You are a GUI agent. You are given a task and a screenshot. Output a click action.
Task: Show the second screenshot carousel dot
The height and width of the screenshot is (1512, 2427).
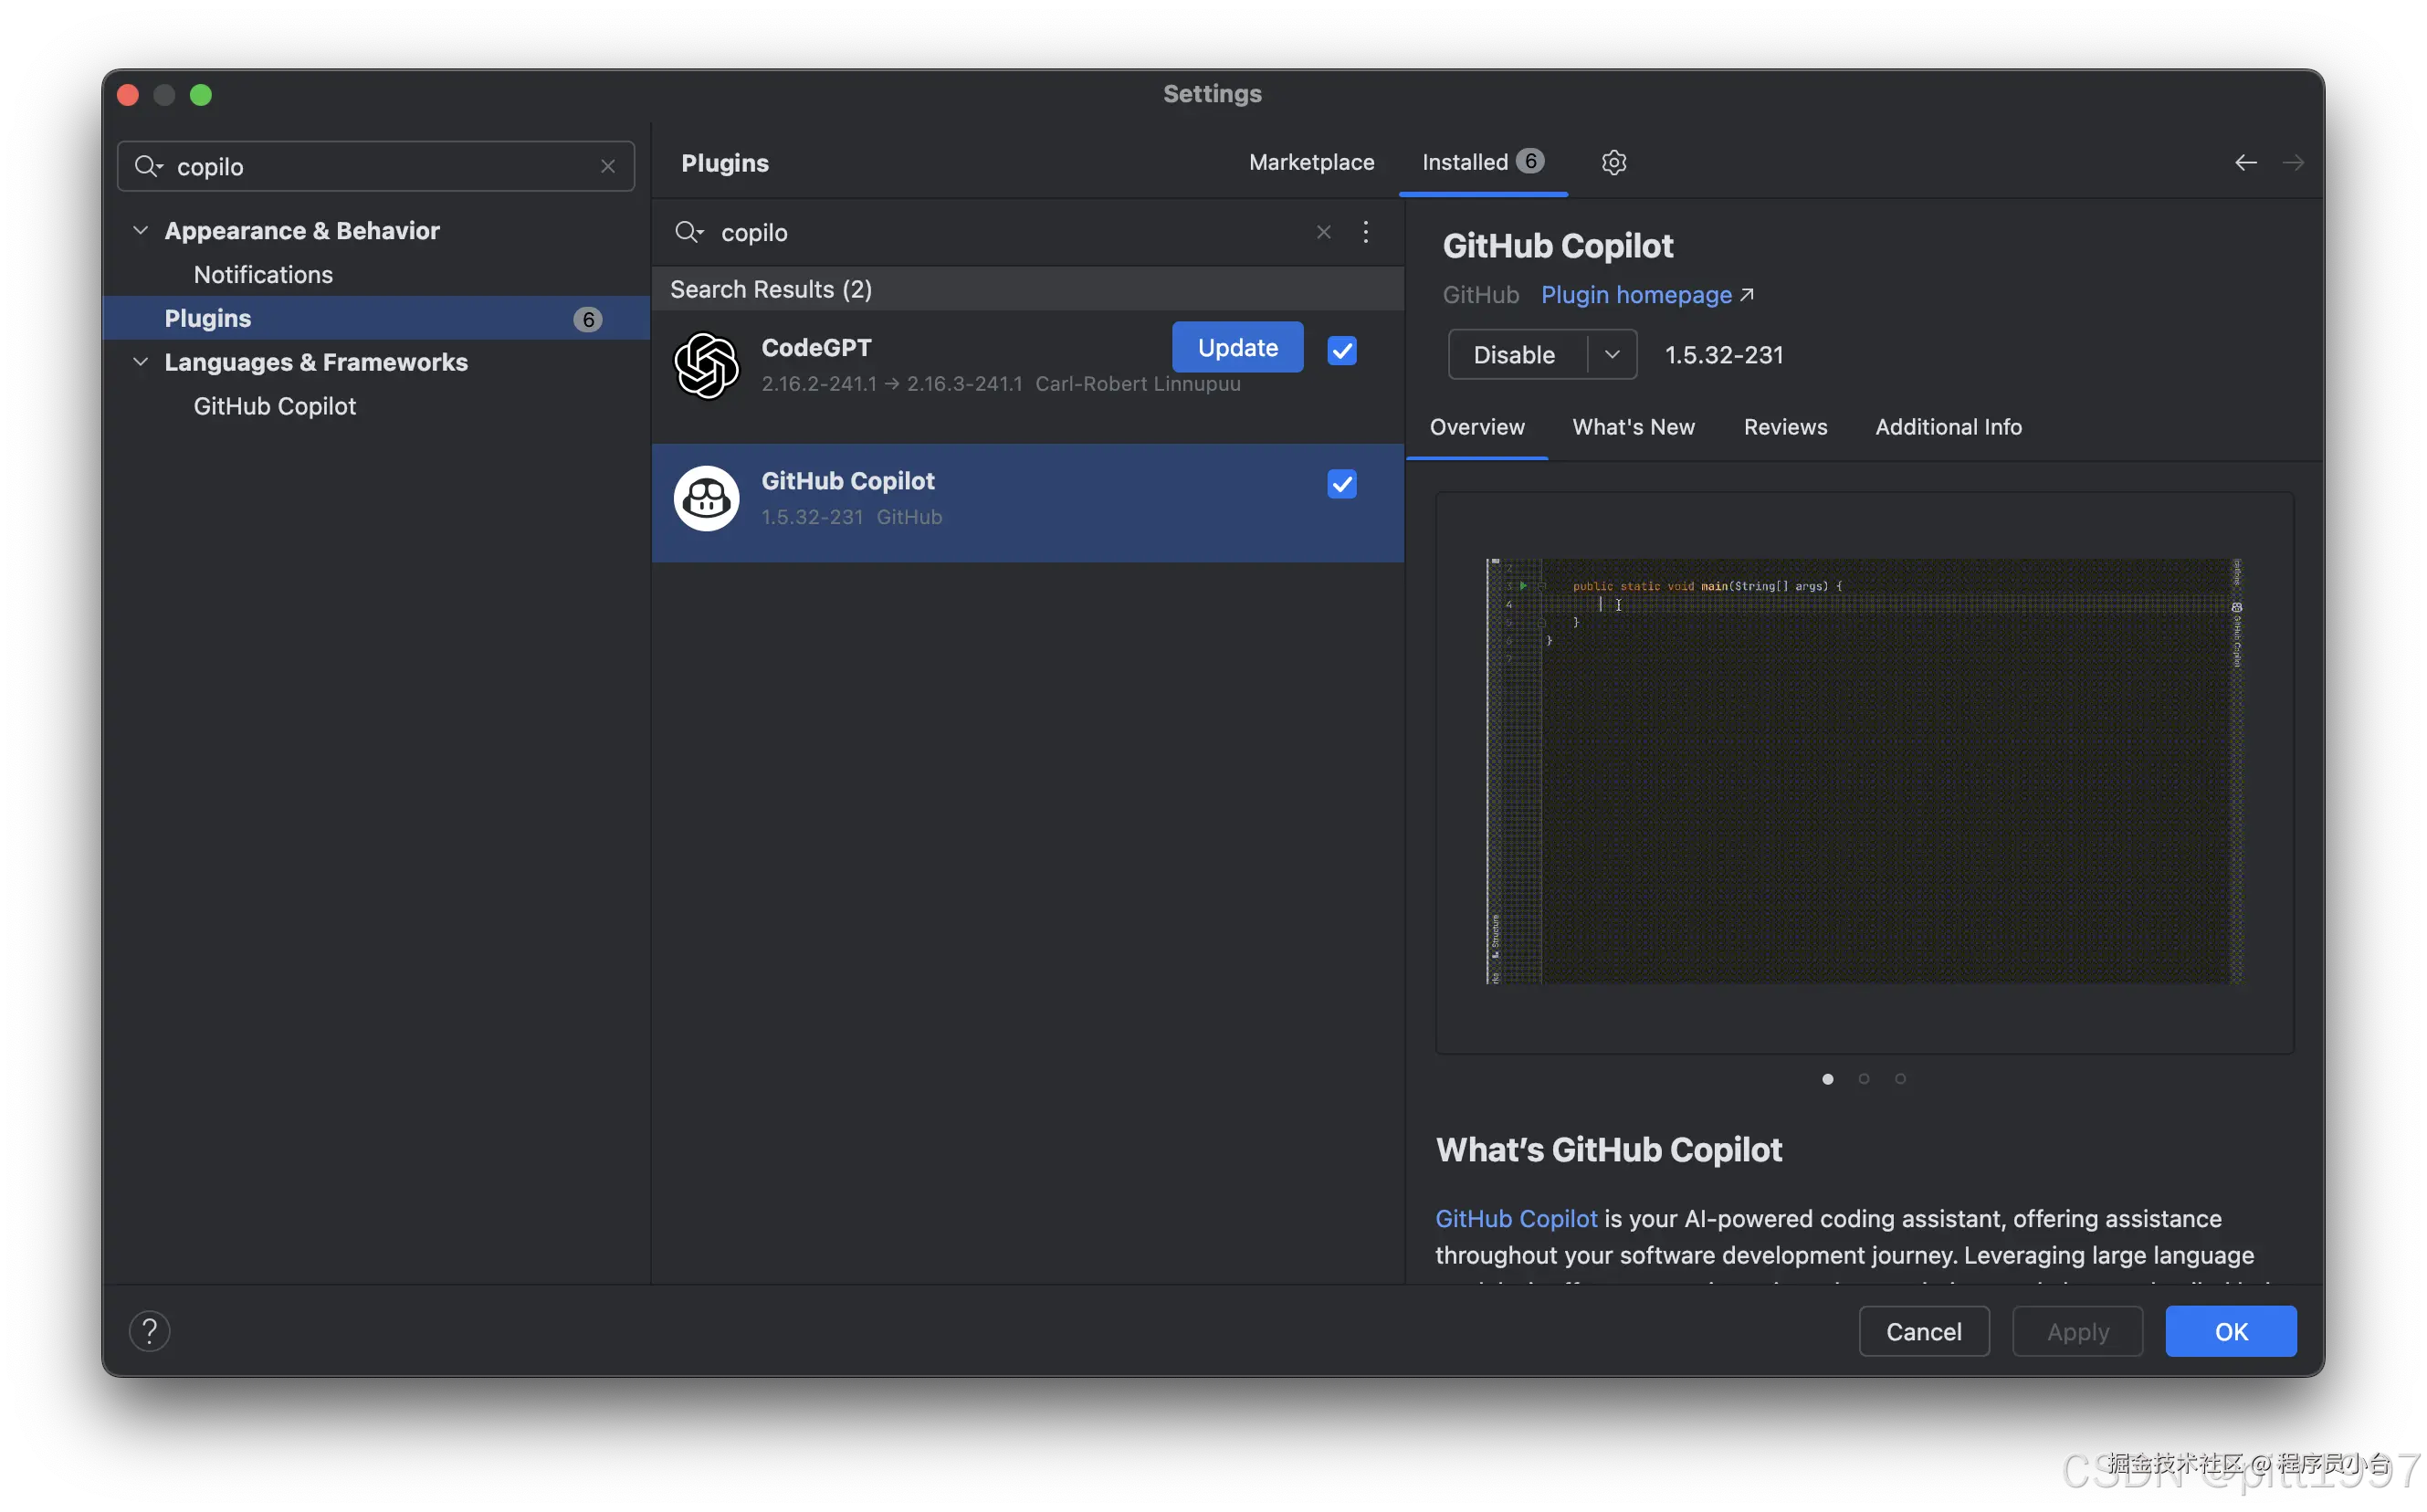pos(1863,1078)
